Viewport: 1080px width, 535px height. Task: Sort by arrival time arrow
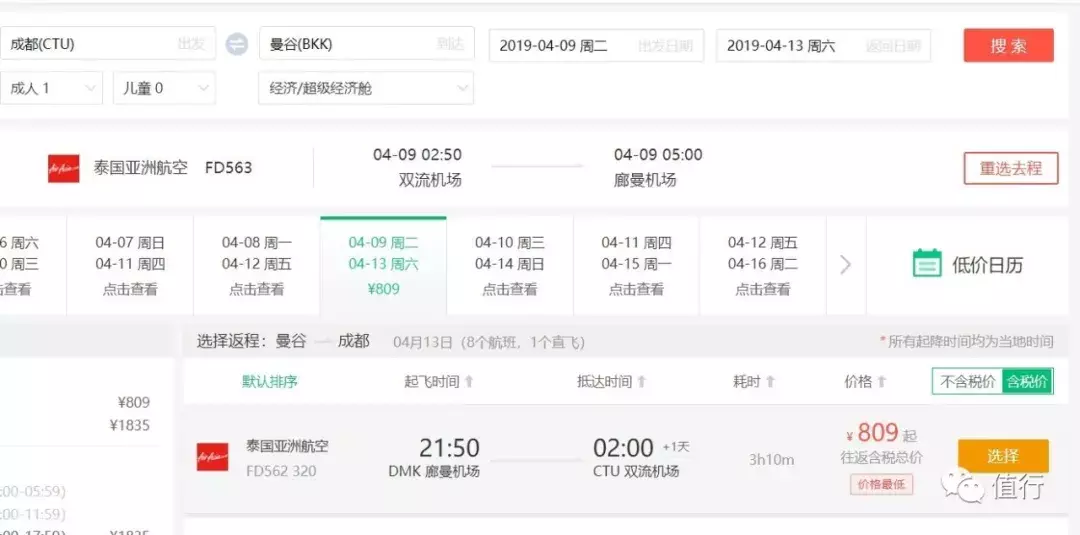click(641, 381)
